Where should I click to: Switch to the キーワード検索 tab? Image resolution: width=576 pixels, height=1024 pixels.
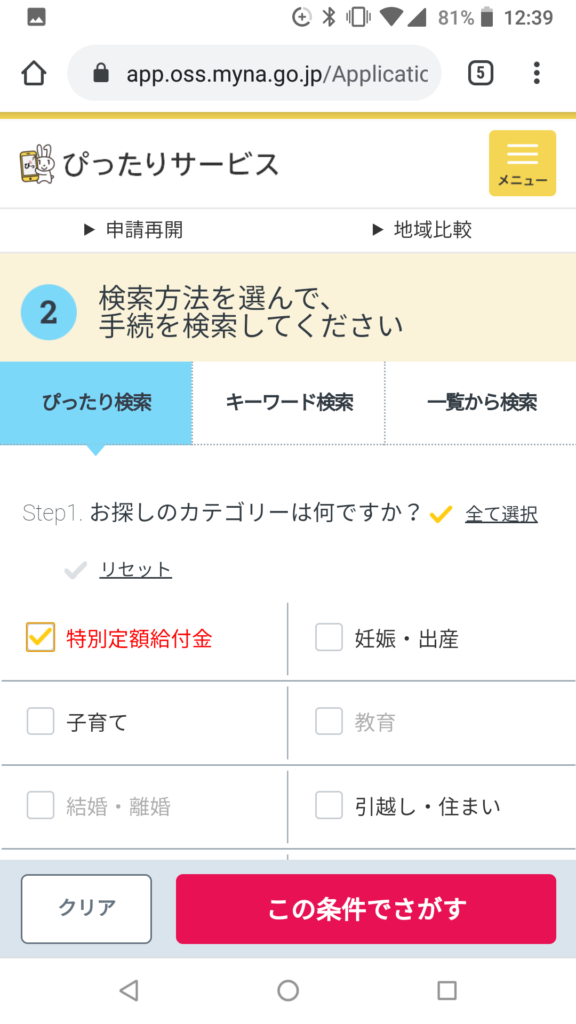(x=289, y=403)
